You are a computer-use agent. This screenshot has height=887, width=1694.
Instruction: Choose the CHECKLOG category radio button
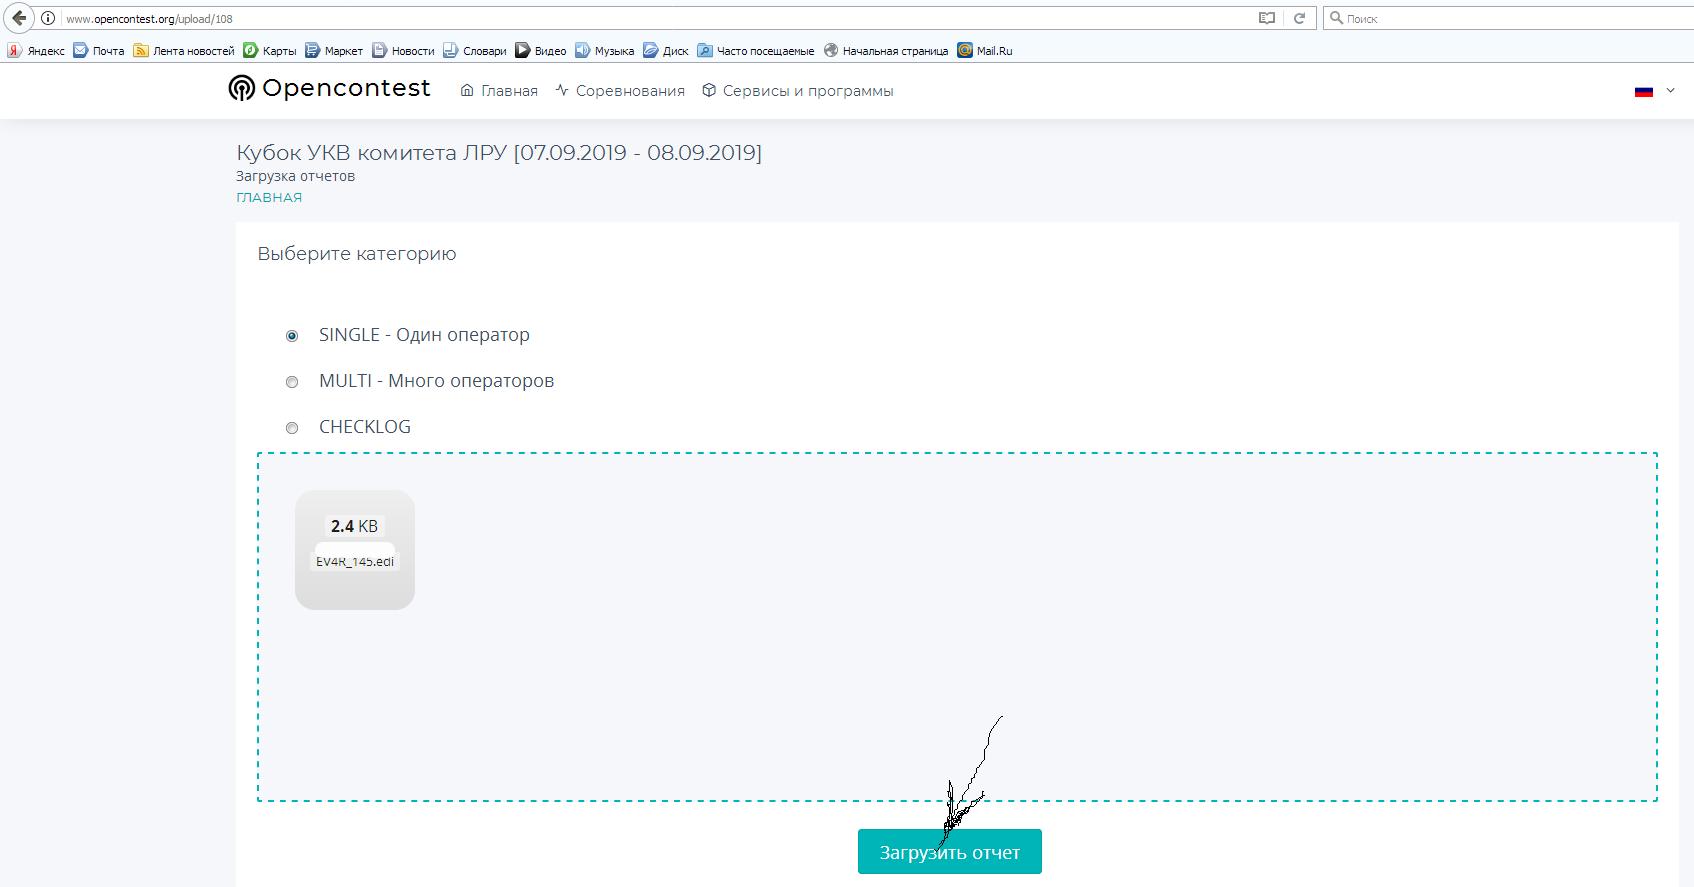[x=292, y=428]
